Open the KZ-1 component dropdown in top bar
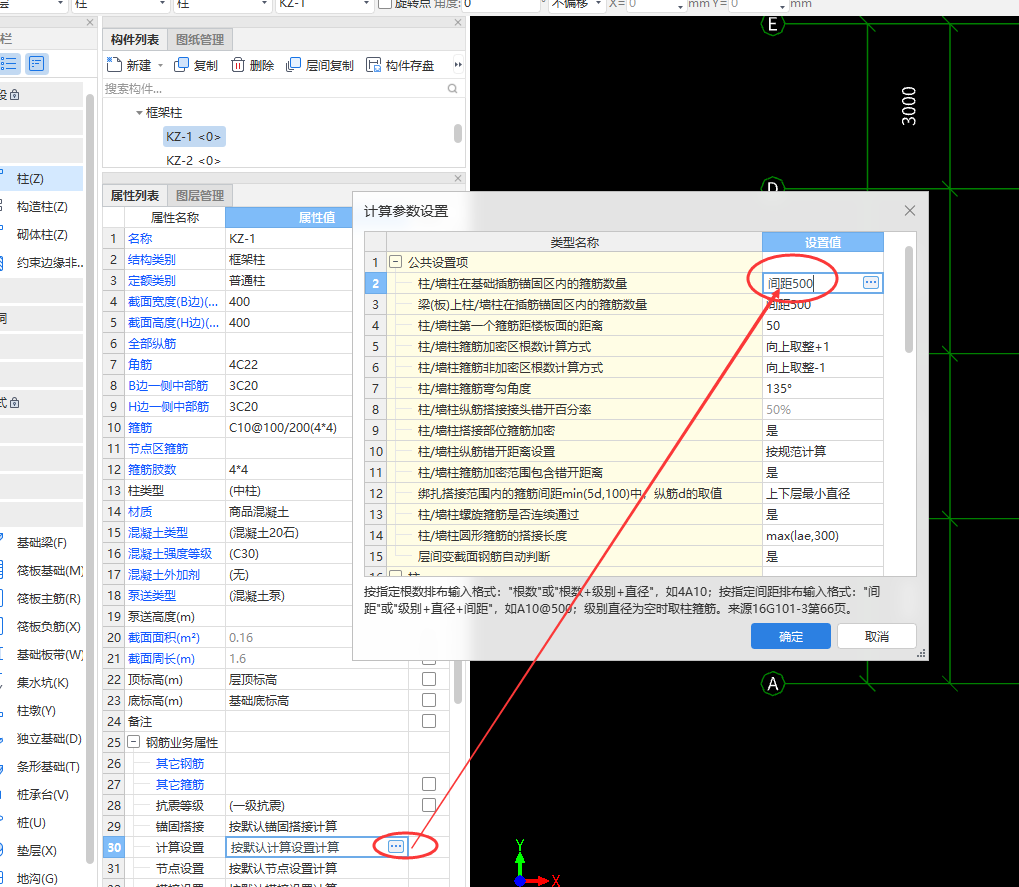 [367, 4]
